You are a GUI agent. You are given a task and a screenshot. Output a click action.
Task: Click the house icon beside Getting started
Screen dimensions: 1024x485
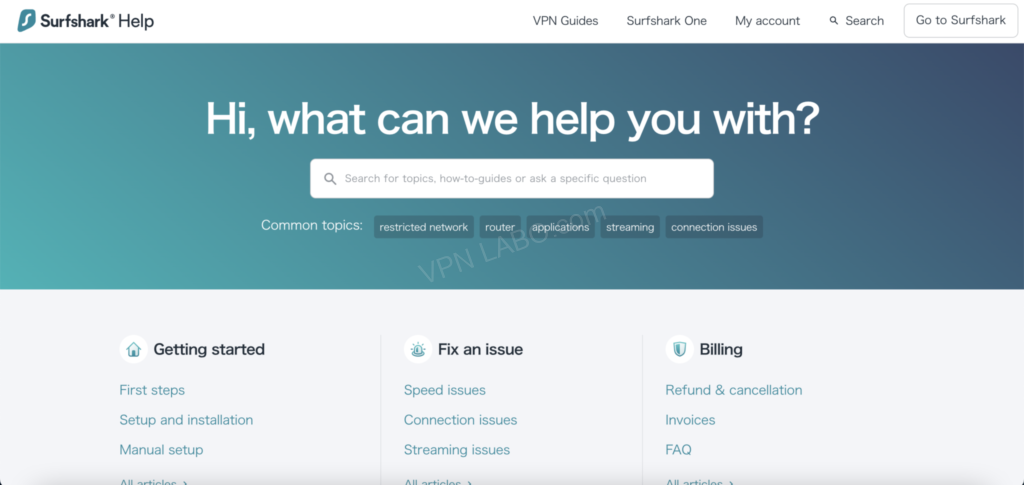[x=133, y=349]
